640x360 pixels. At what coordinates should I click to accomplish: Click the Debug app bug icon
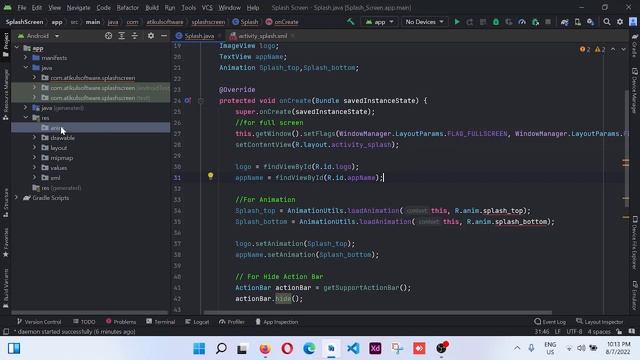496,22
